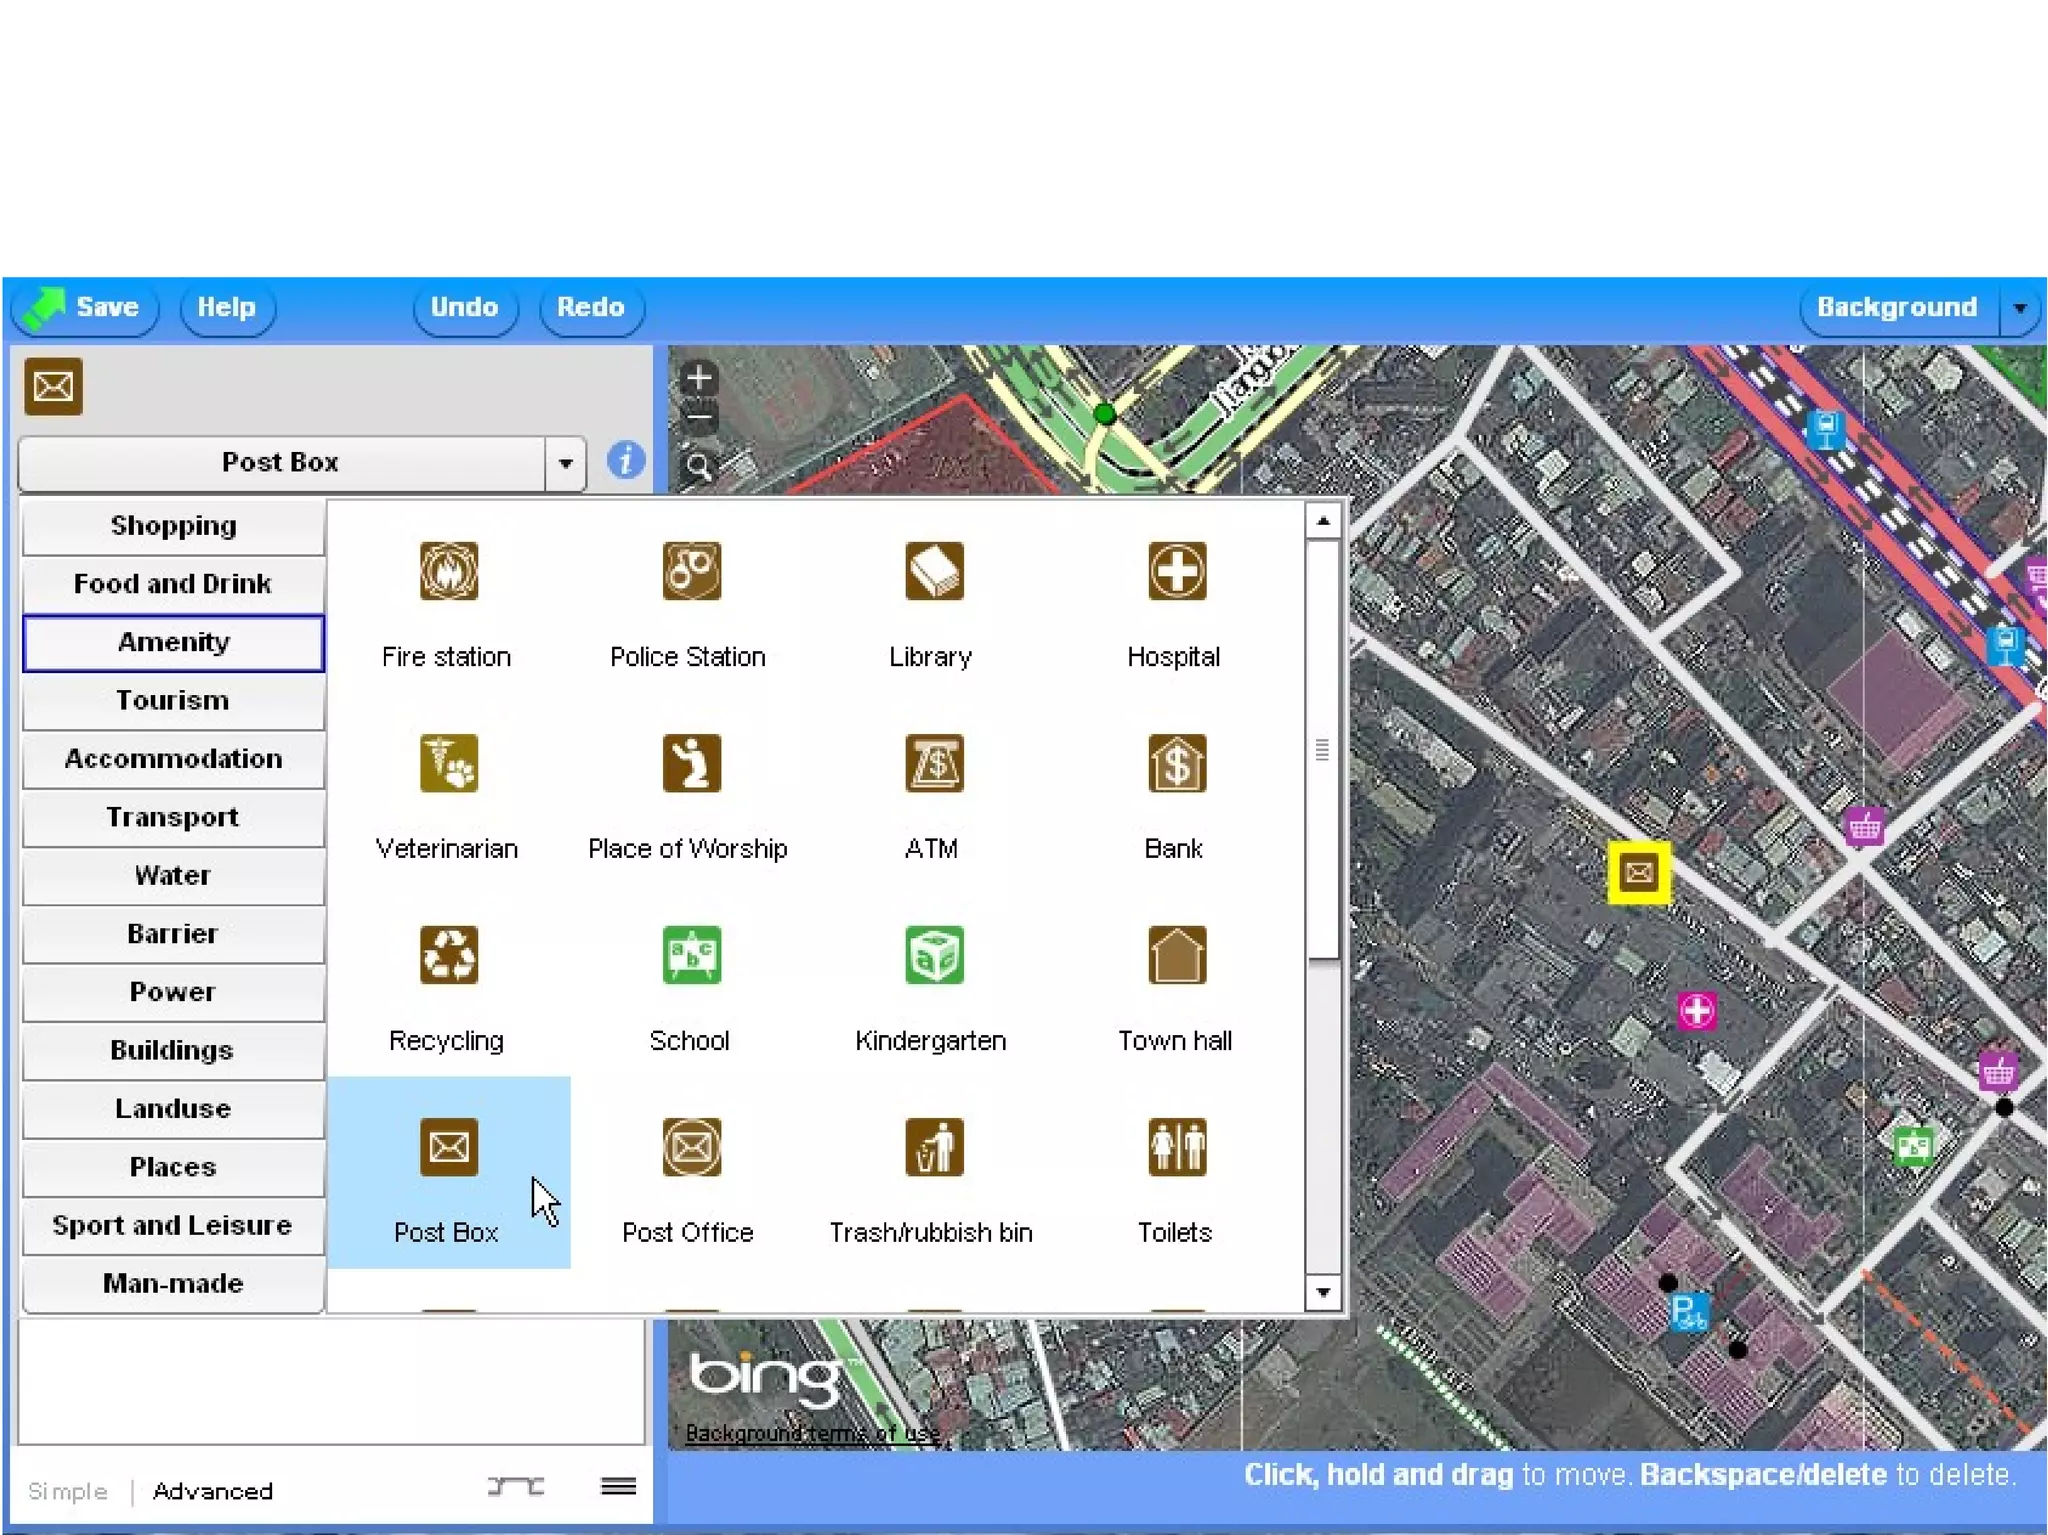Screen dimensions: 2048x1535
Task: Select the Police Station icon
Action: [691, 571]
